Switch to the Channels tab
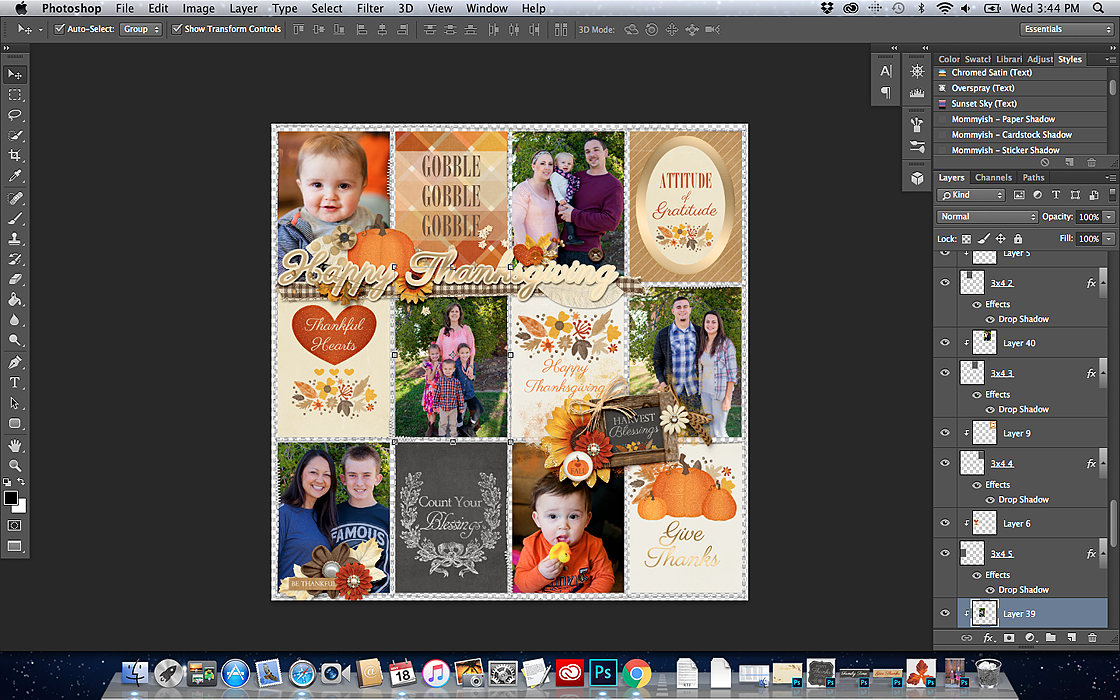Image resolution: width=1120 pixels, height=700 pixels. click(x=993, y=178)
